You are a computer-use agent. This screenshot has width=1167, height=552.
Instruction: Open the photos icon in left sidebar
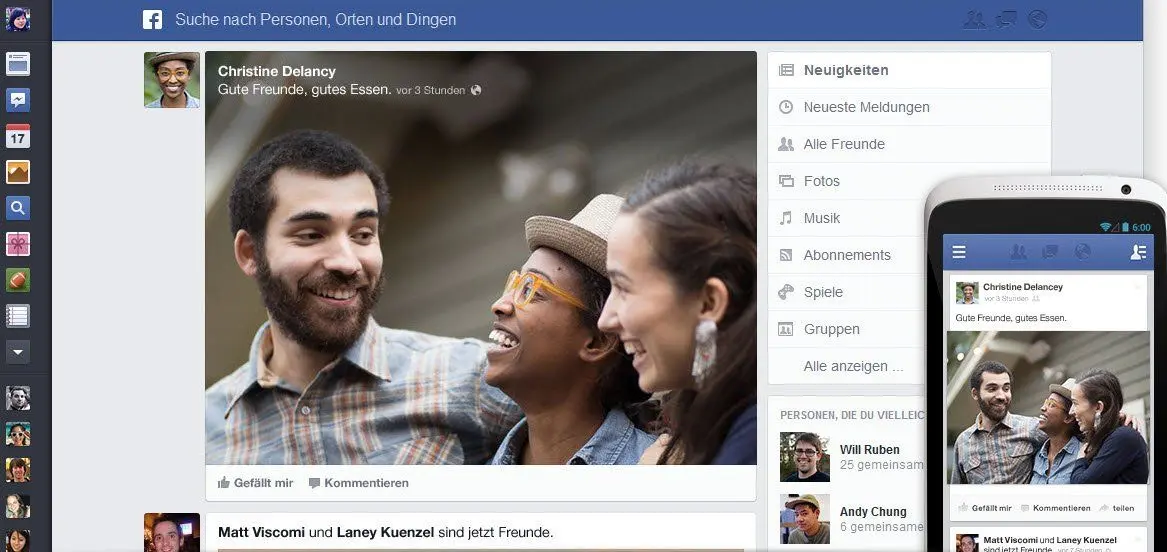(18, 172)
